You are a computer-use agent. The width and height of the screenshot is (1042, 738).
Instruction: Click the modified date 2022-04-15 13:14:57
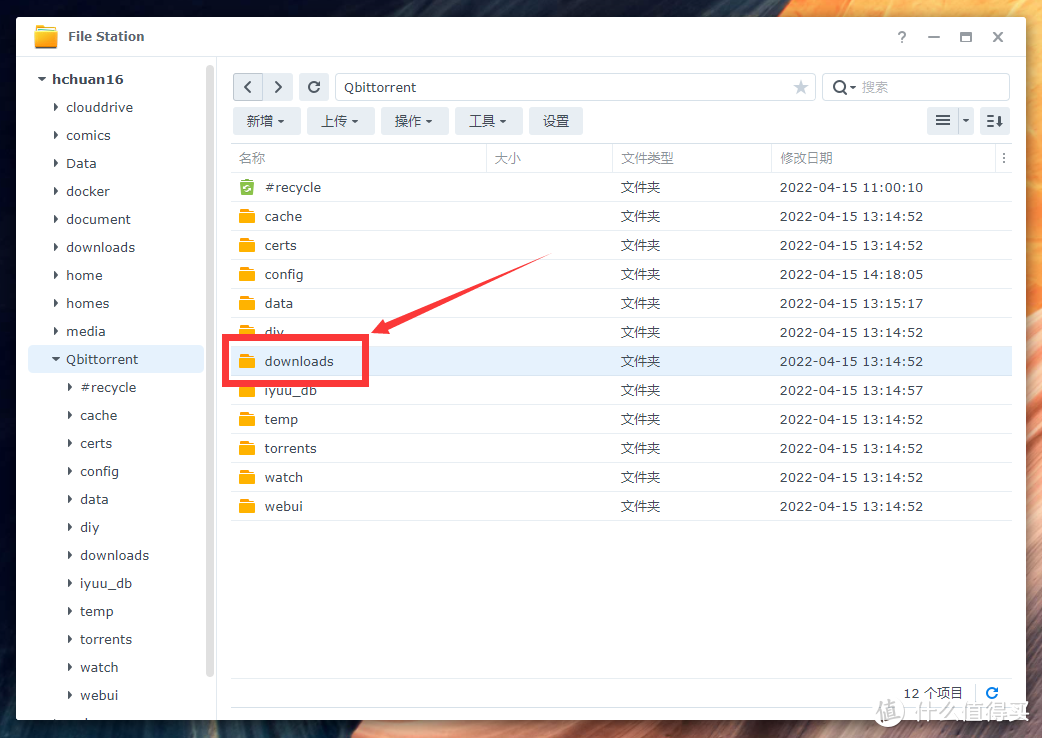coord(851,391)
